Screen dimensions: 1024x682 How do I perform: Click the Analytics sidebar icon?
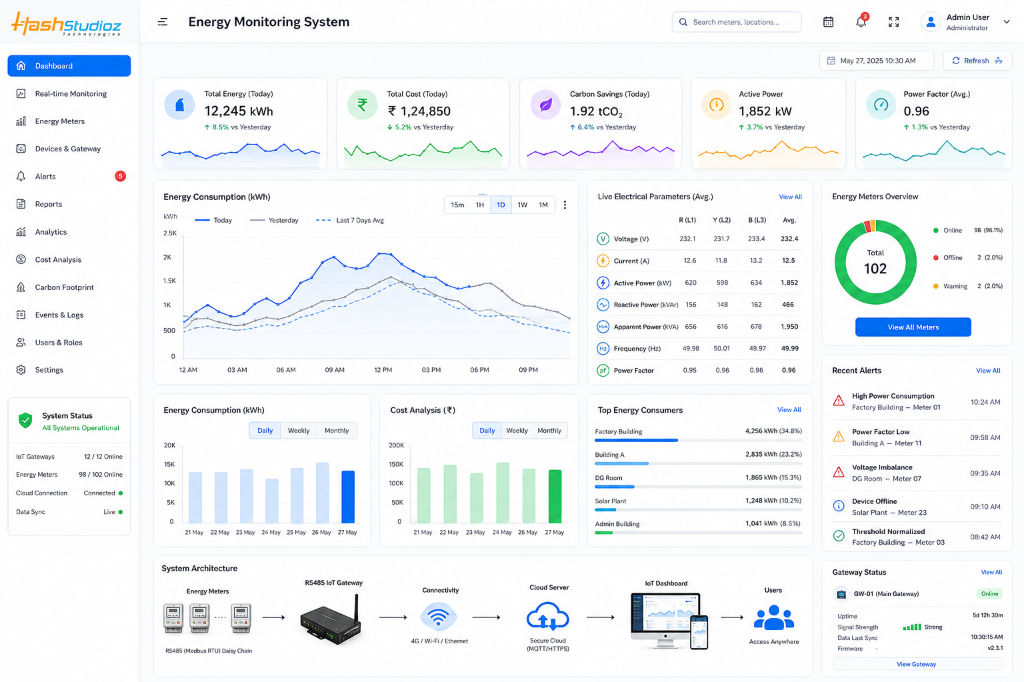pos(21,232)
